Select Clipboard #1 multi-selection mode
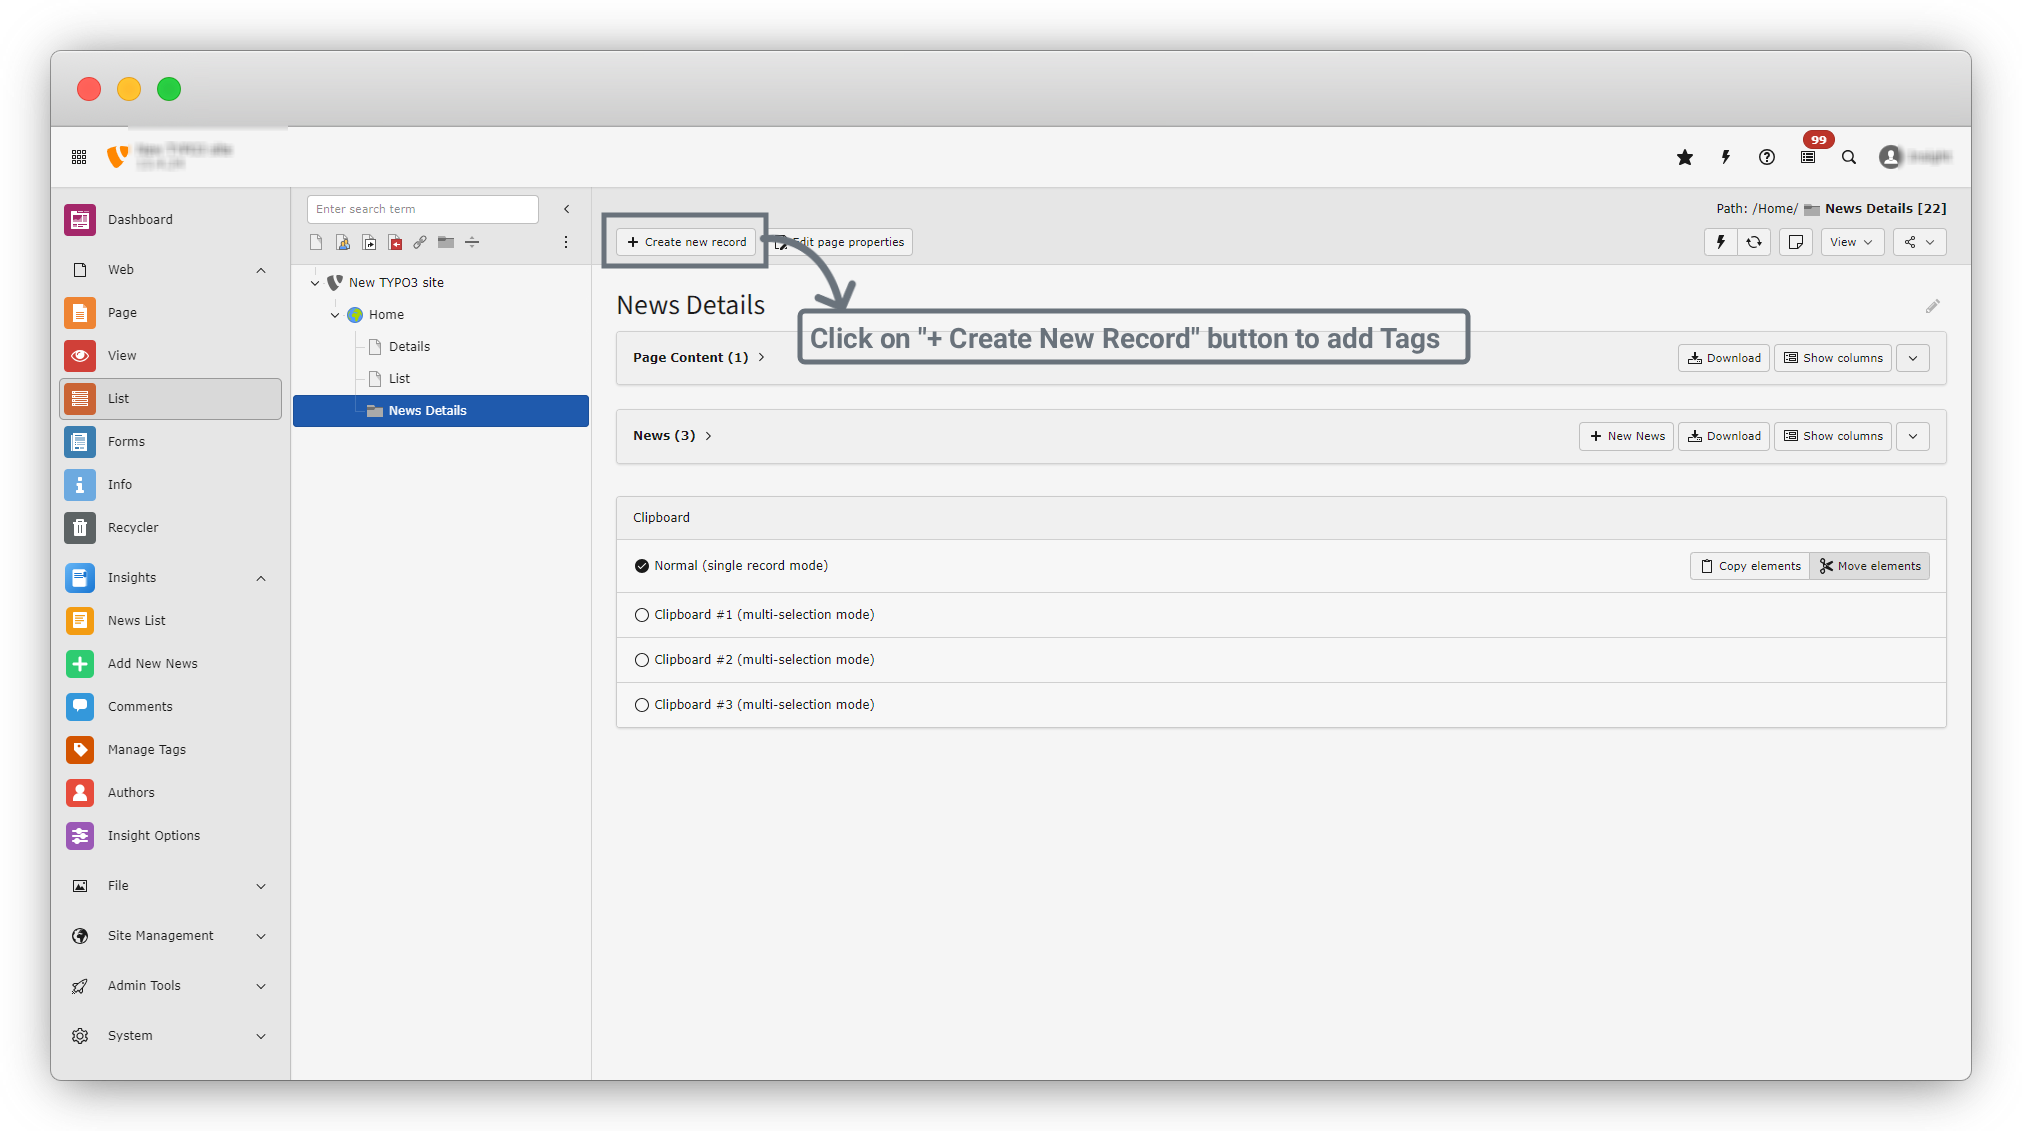Screen dimensions: 2022x1131 642,615
